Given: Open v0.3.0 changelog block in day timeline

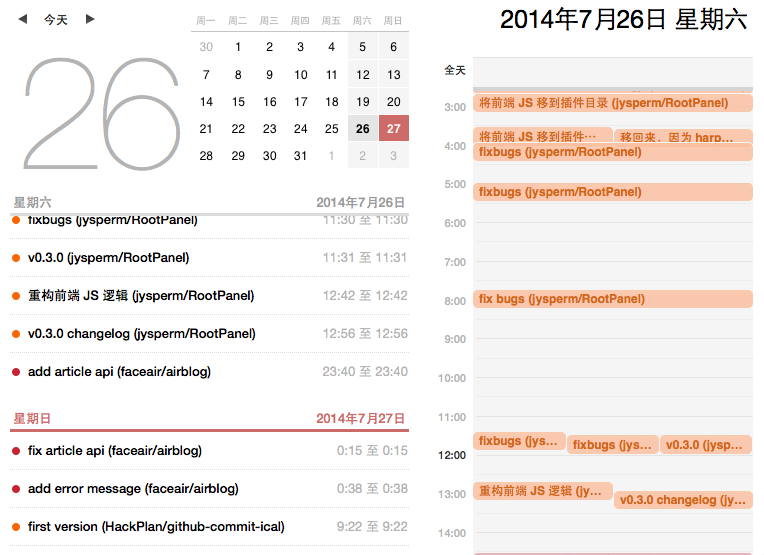Looking at the screenshot, I should [683, 500].
